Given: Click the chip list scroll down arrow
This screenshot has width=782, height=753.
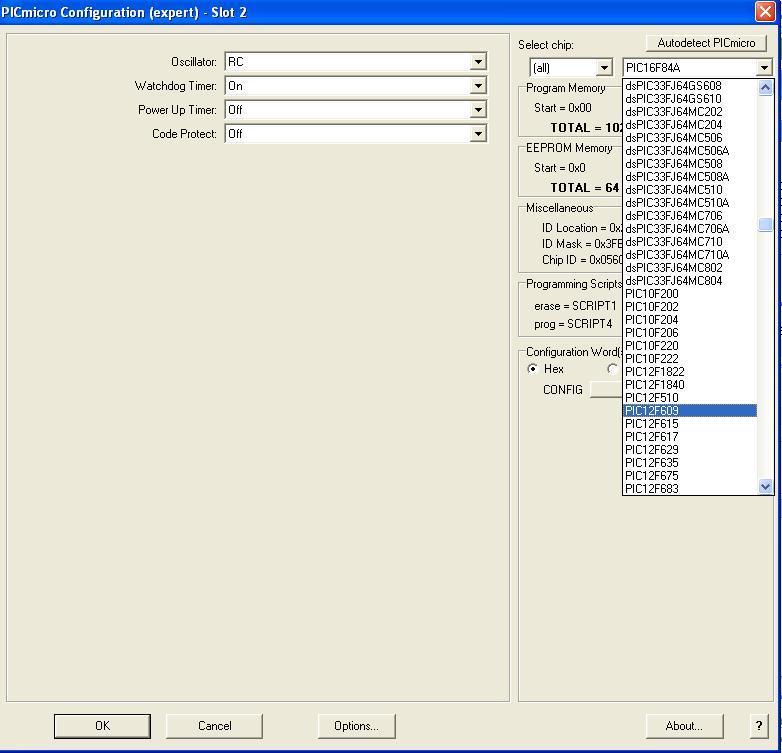Looking at the screenshot, I should pyautogui.click(x=766, y=486).
